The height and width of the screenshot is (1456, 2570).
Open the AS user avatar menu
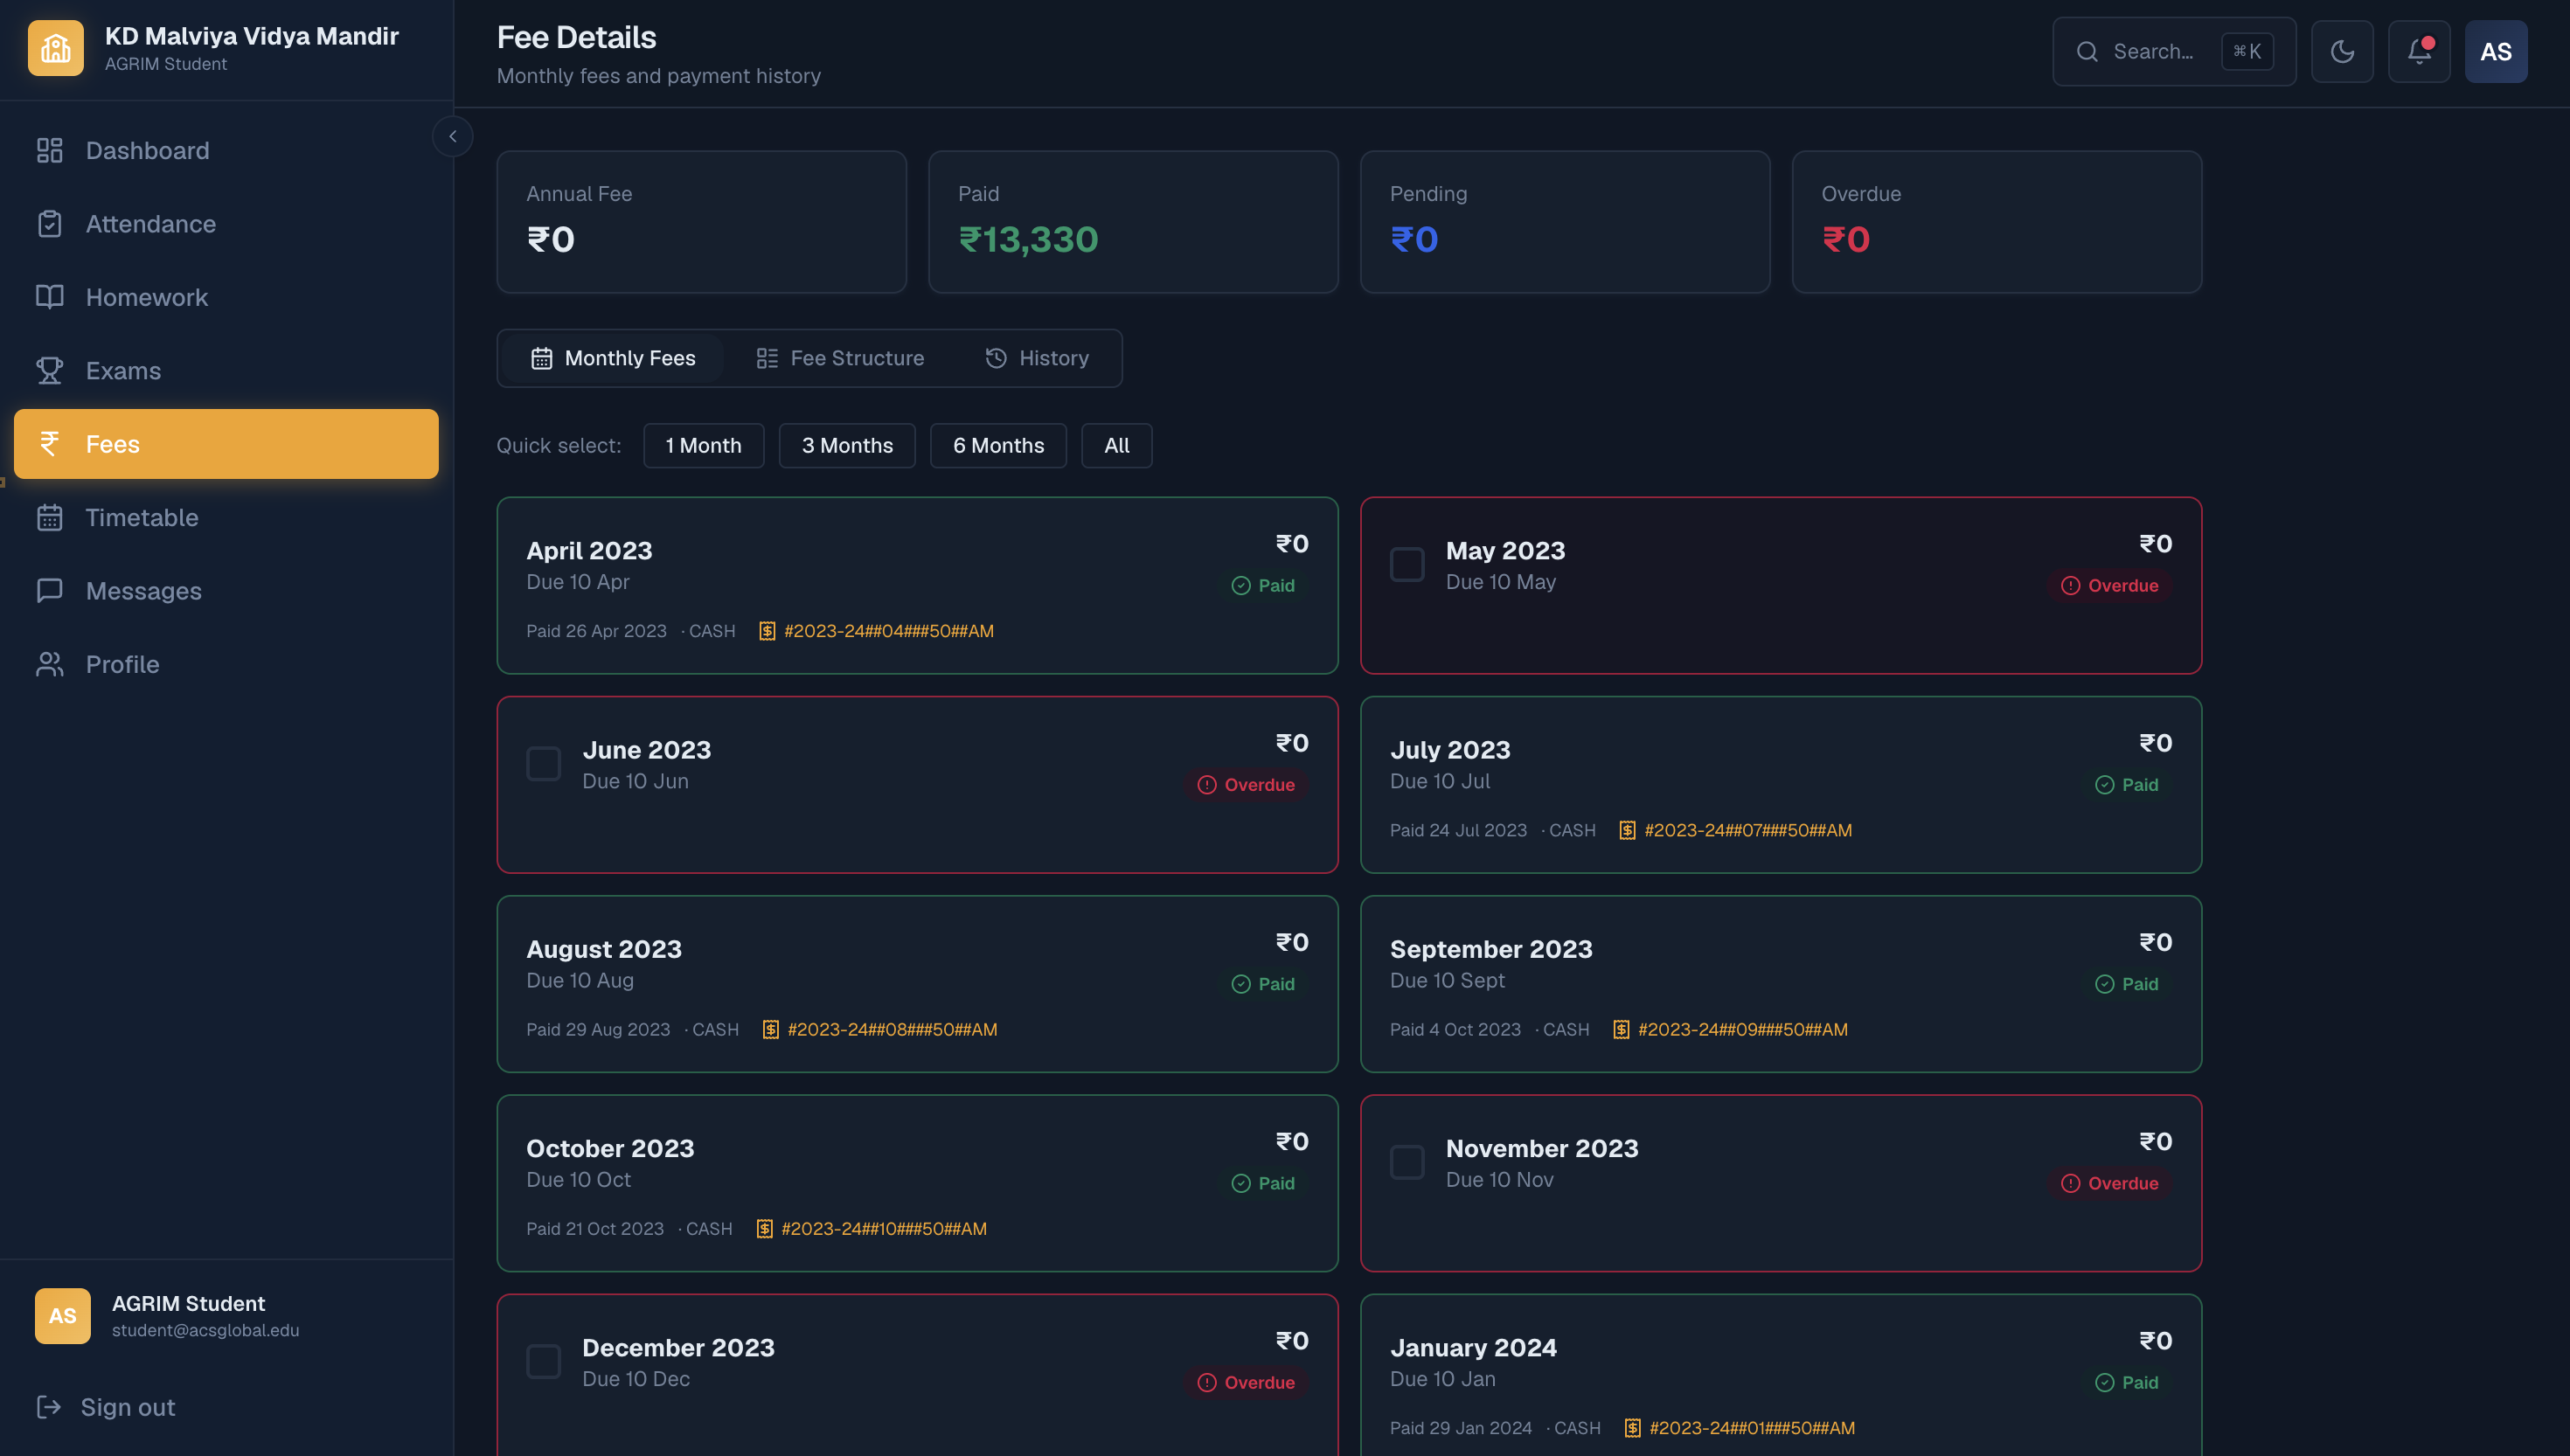click(x=2496, y=51)
